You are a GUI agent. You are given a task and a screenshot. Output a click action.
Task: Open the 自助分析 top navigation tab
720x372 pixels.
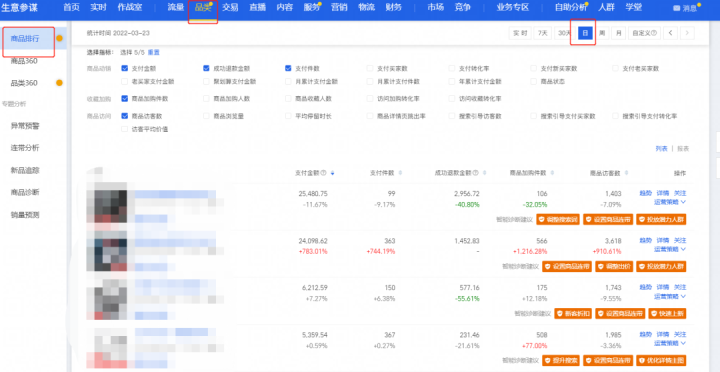click(571, 7)
